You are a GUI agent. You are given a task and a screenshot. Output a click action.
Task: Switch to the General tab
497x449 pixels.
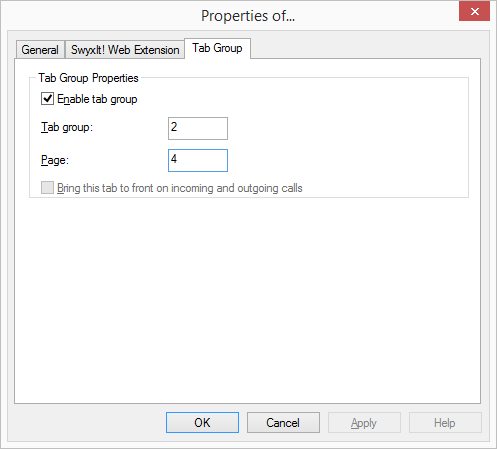40,50
